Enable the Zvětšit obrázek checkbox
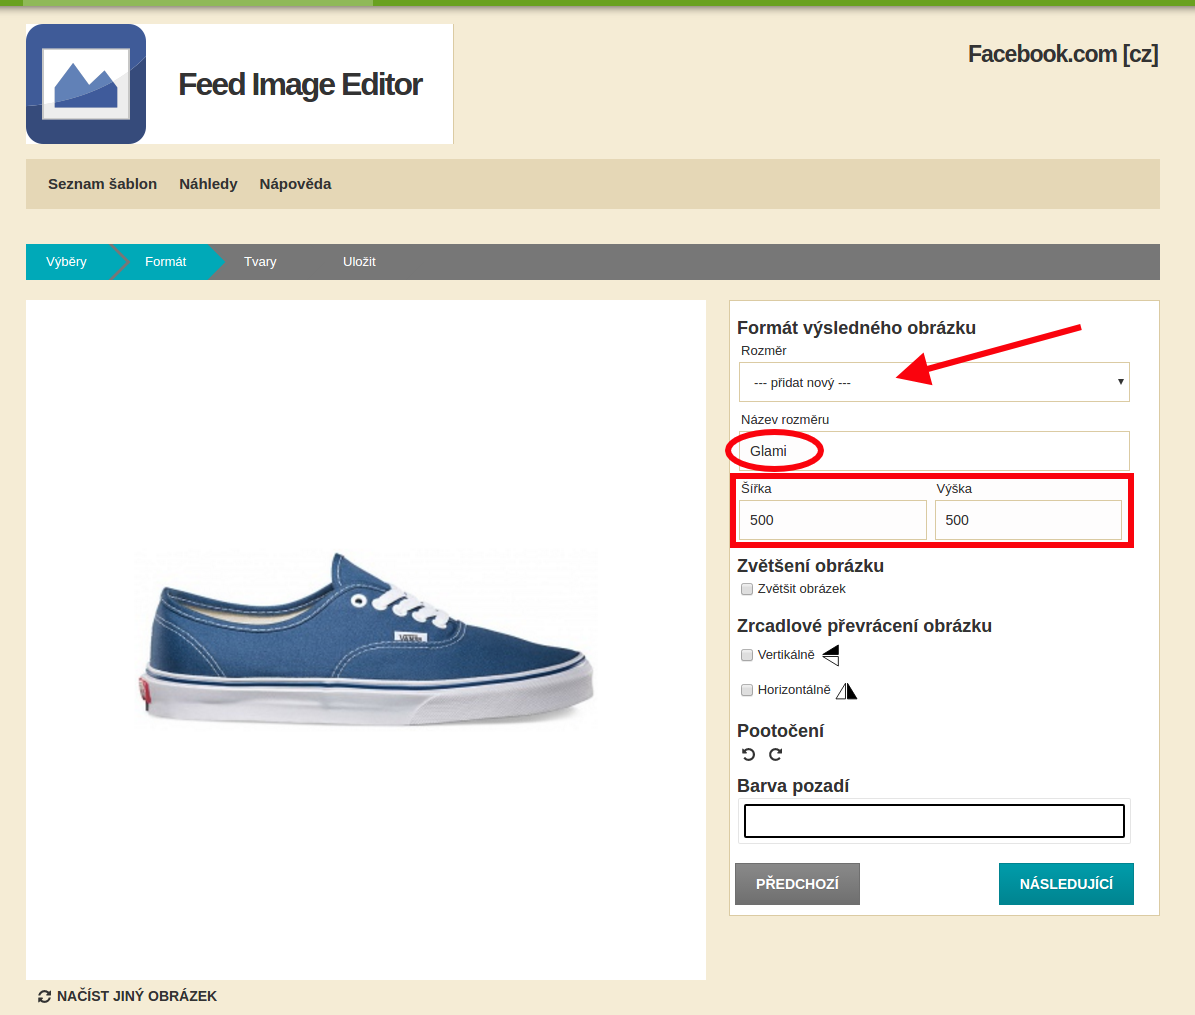 747,589
